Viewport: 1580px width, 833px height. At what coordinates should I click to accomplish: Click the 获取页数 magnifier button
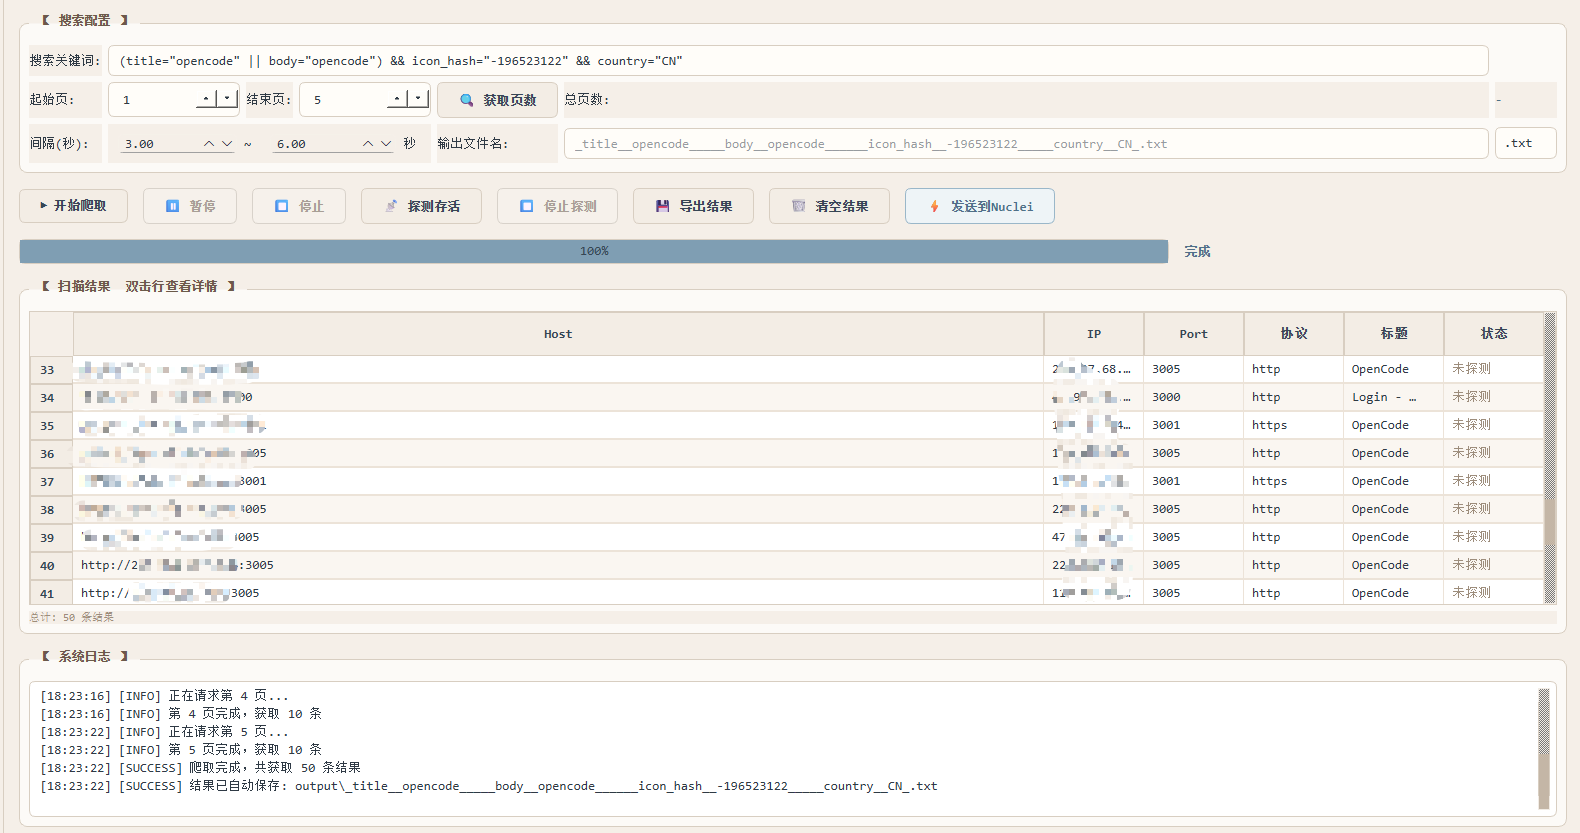click(x=497, y=100)
